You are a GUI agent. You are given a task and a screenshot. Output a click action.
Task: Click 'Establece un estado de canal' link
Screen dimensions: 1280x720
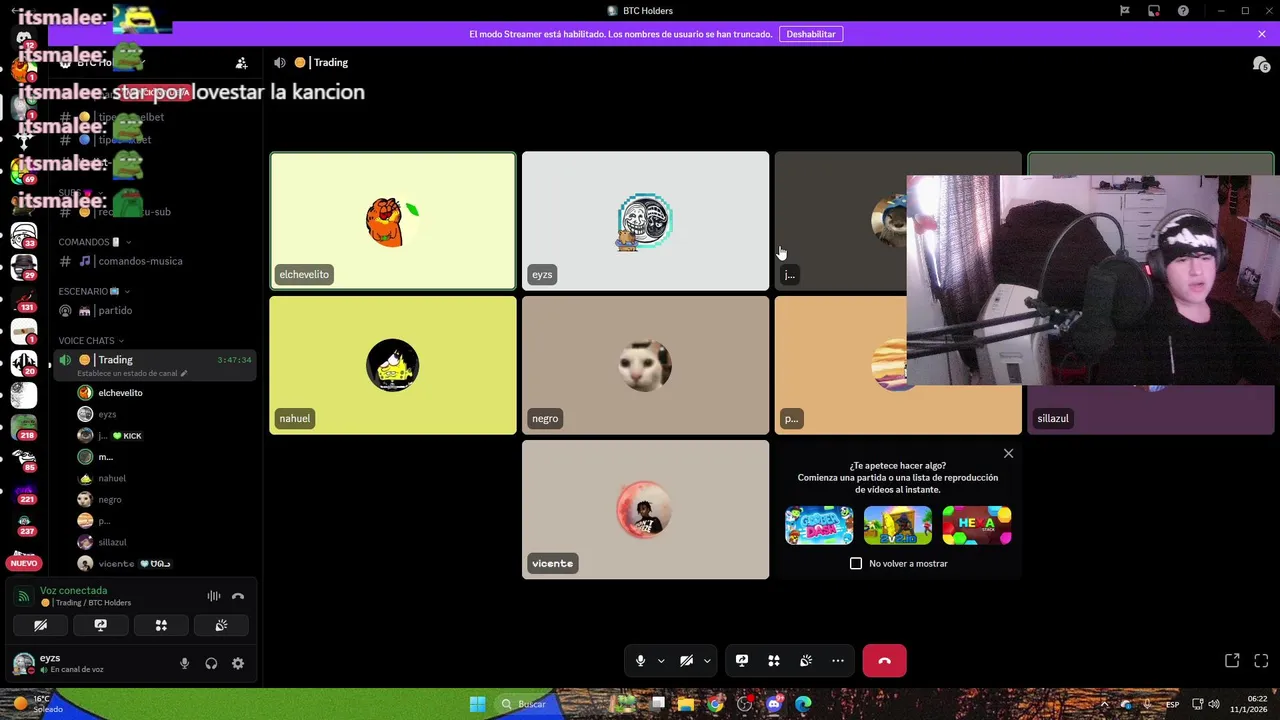pyautogui.click(x=132, y=373)
